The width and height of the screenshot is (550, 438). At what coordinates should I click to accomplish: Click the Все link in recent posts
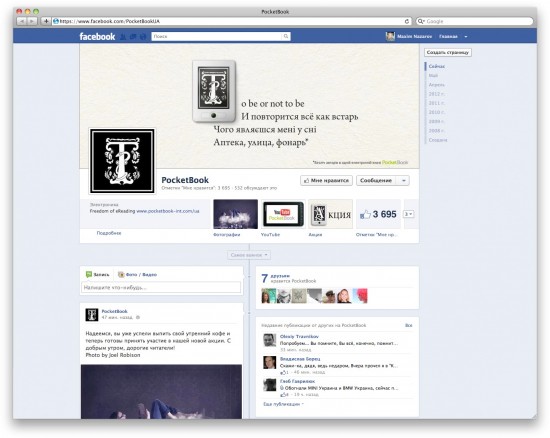[x=409, y=325]
